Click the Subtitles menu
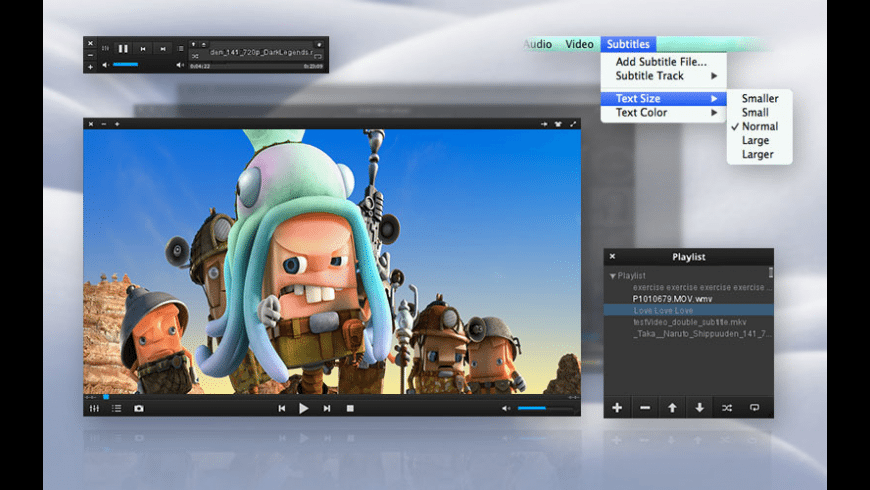The width and height of the screenshot is (870, 490). 628,44
